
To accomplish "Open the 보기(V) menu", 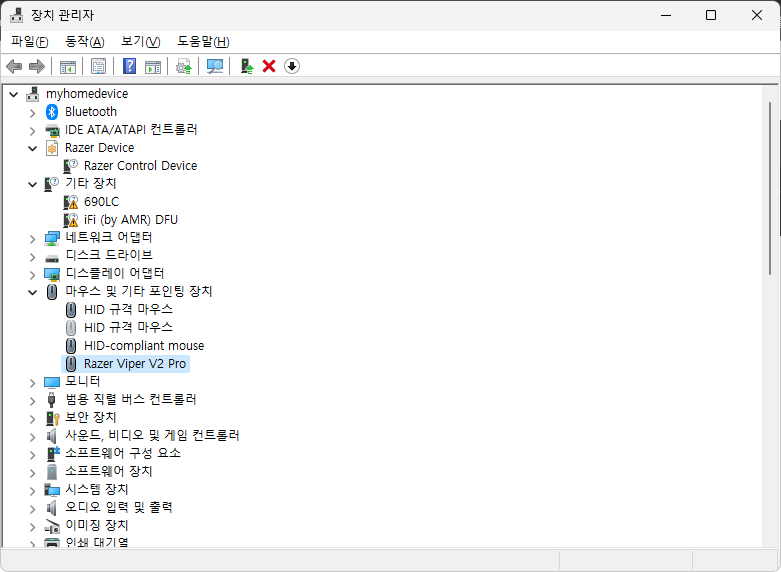I will coord(140,42).
